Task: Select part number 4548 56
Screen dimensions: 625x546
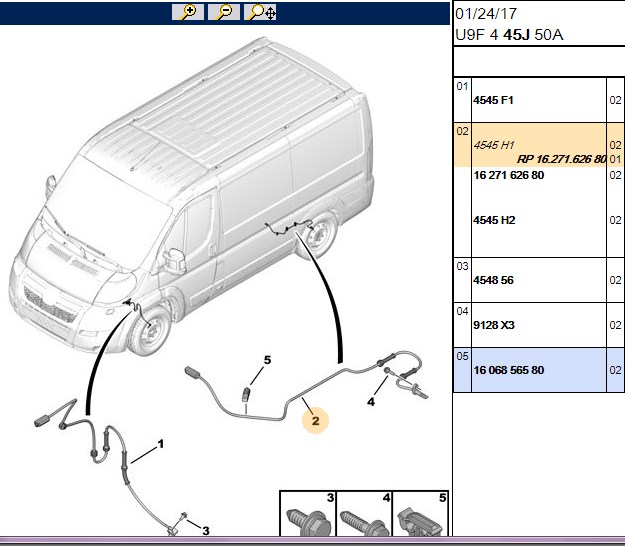Action: pyautogui.click(x=493, y=280)
